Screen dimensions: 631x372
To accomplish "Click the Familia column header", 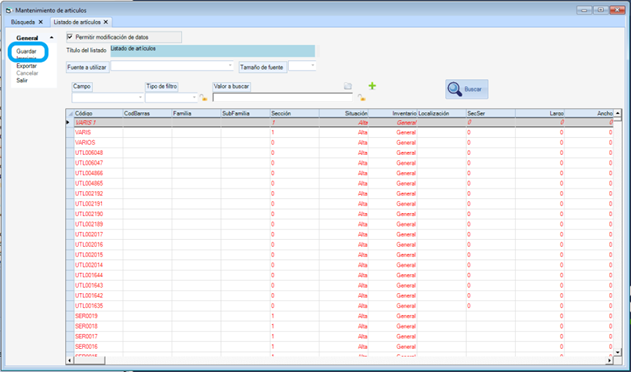I will [x=196, y=114].
